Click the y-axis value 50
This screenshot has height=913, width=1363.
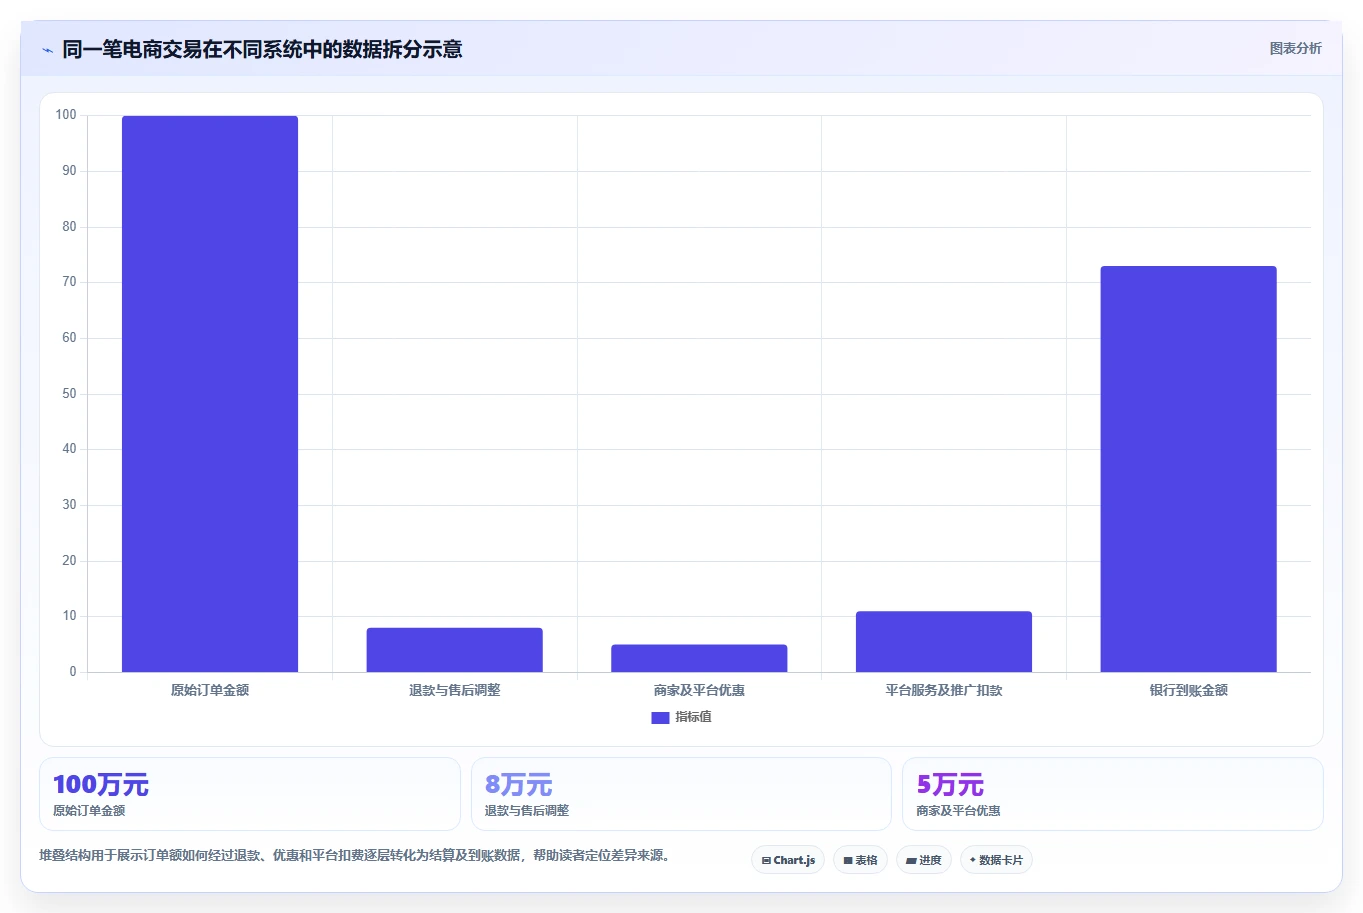(x=69, y=394)
